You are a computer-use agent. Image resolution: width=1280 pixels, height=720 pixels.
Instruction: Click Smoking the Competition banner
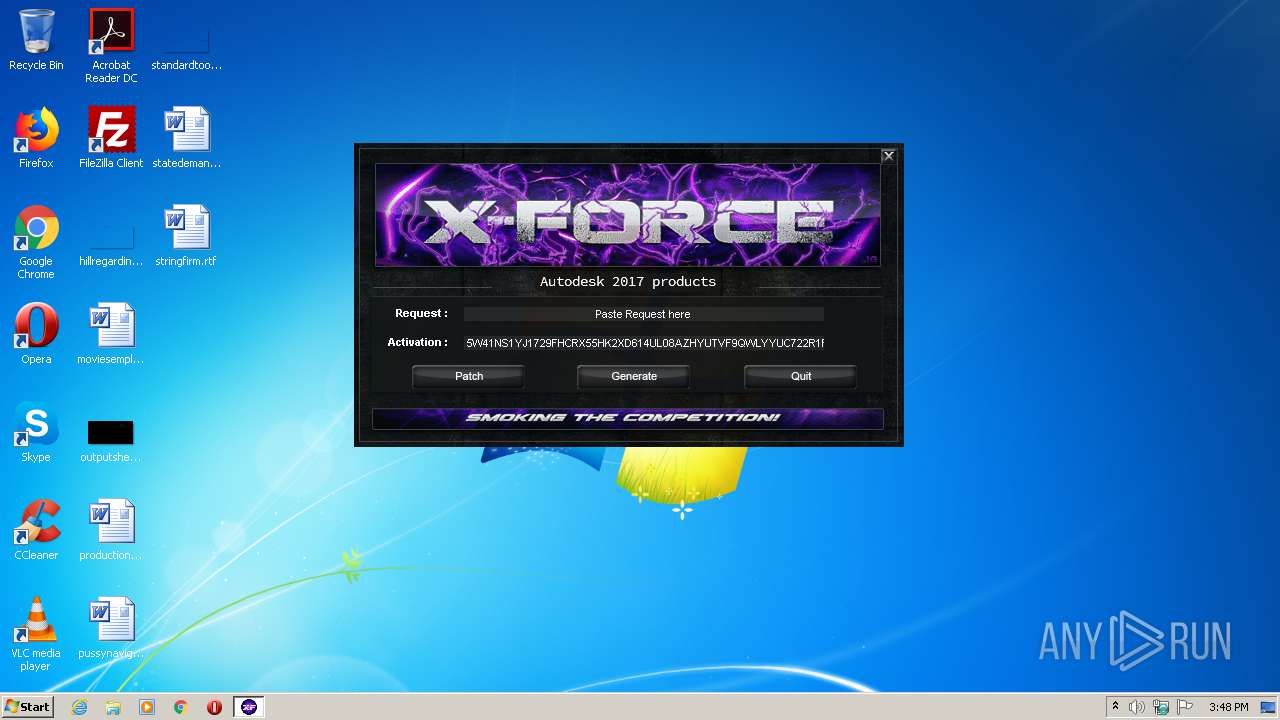627,418
